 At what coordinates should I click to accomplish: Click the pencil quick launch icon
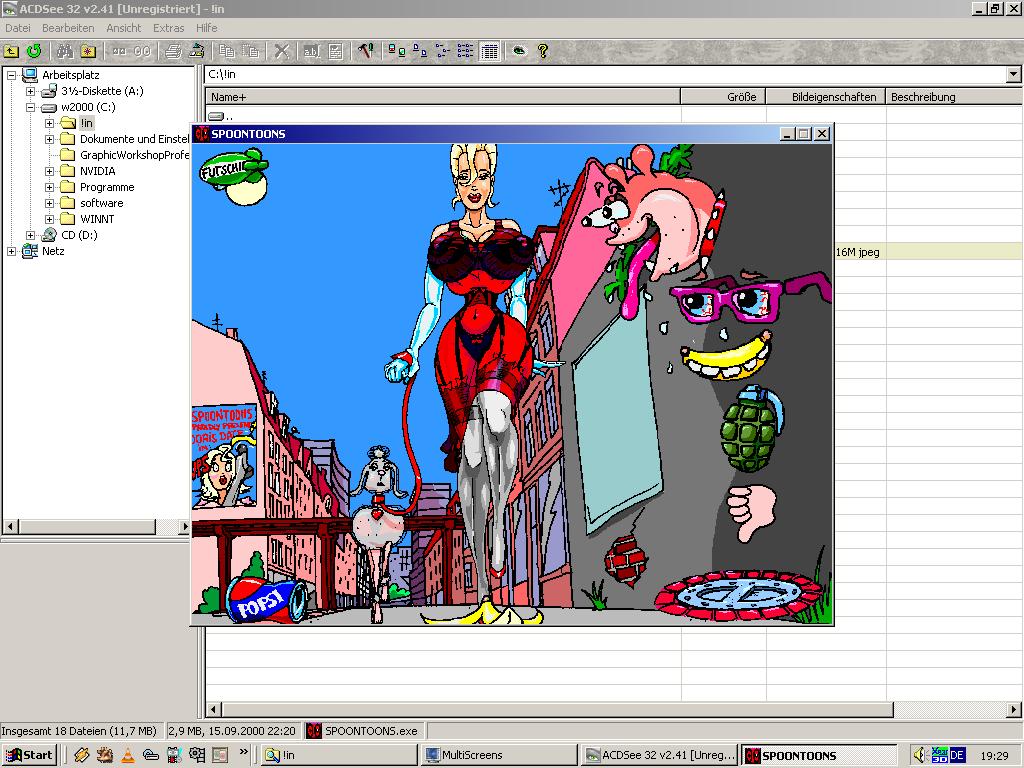(x=81, y=755)
